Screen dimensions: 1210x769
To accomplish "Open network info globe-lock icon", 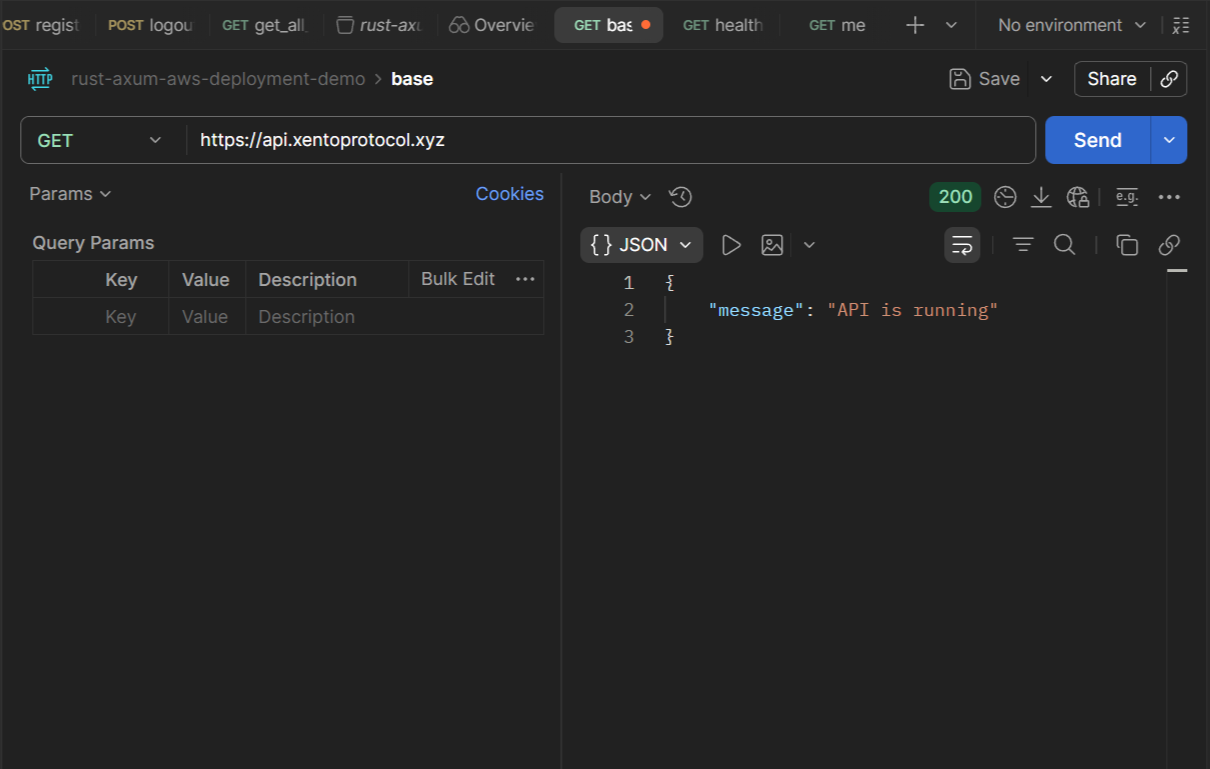I will point(1077,197).
